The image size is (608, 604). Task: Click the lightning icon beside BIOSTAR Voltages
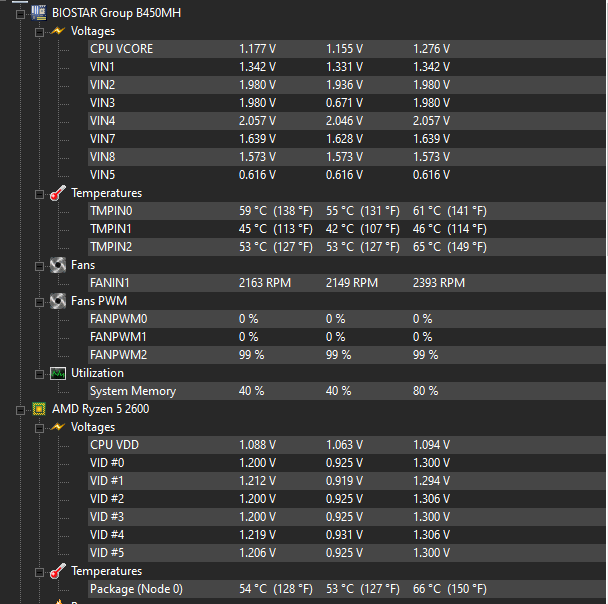click(x=58, y=31)
